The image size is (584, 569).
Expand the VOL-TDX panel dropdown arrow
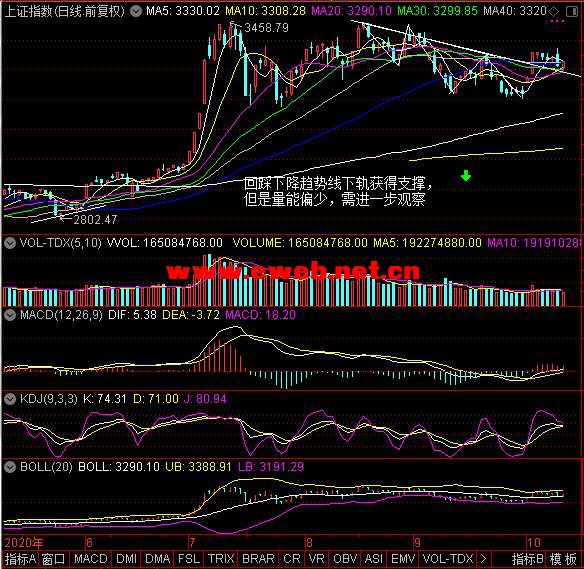coord(10,243)
